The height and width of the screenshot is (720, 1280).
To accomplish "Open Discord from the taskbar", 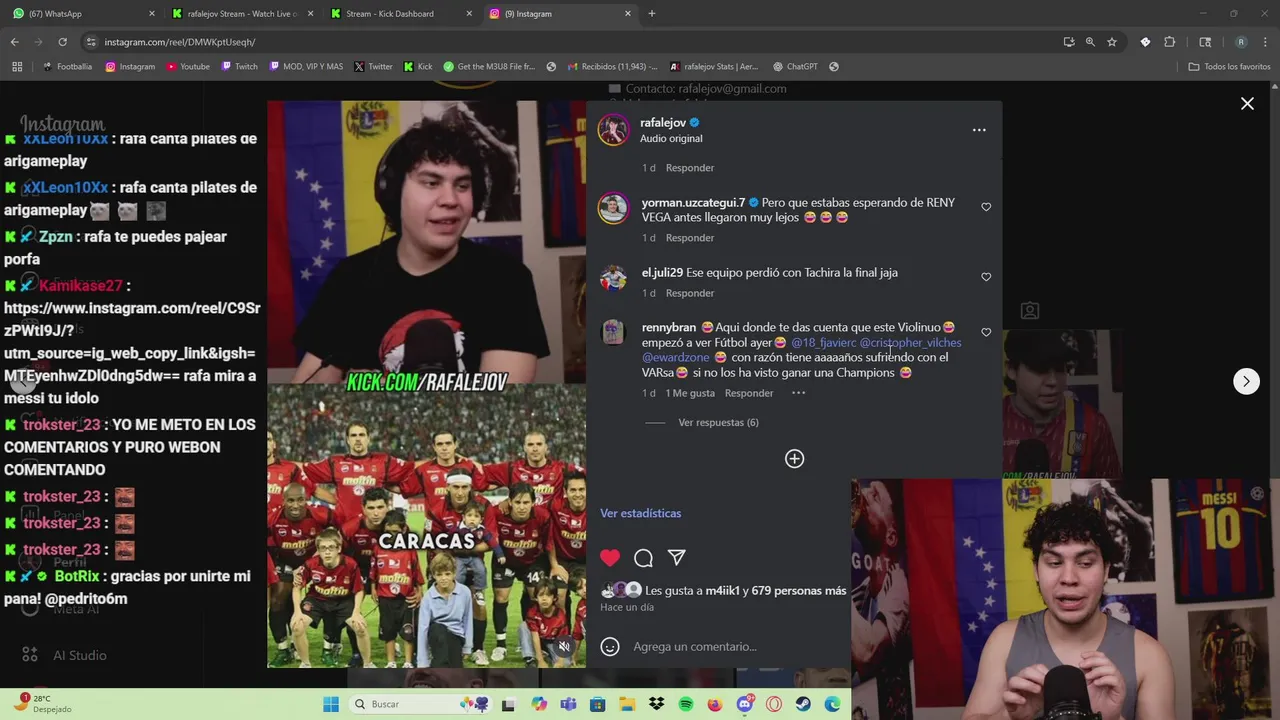I will click(744, 704).
